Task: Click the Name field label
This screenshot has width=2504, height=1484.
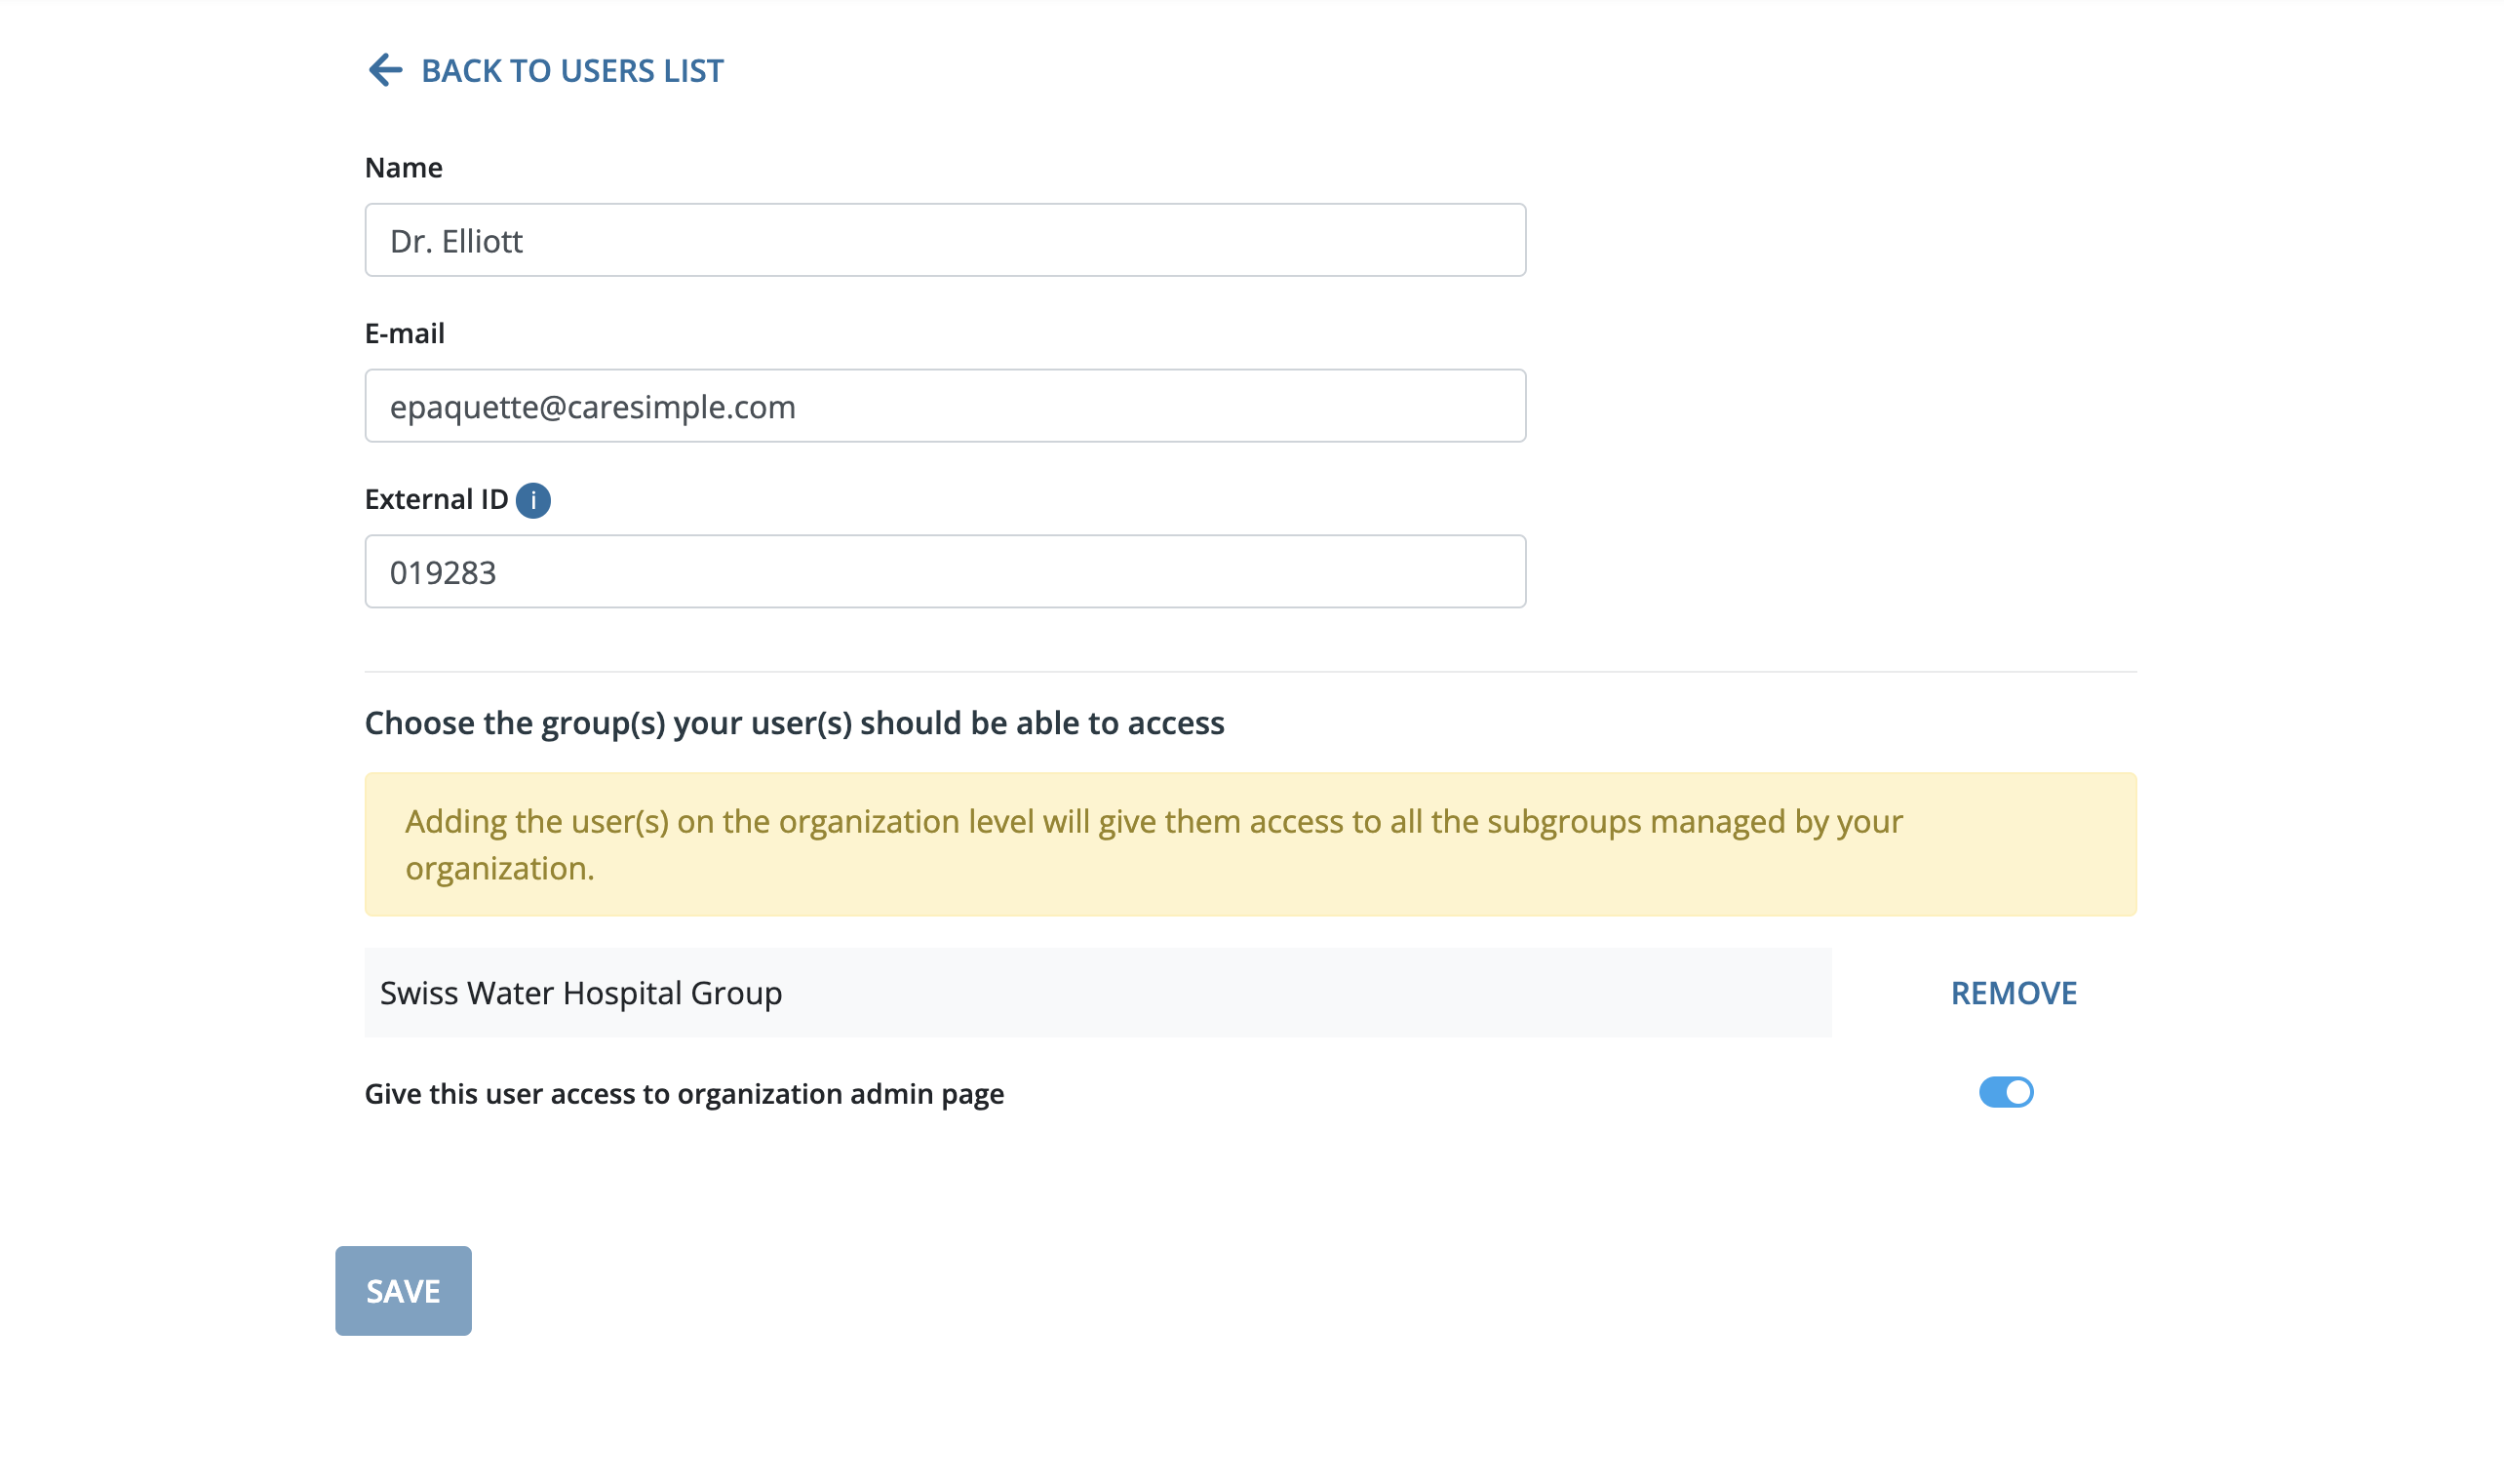Action: [x=403, y=168]
